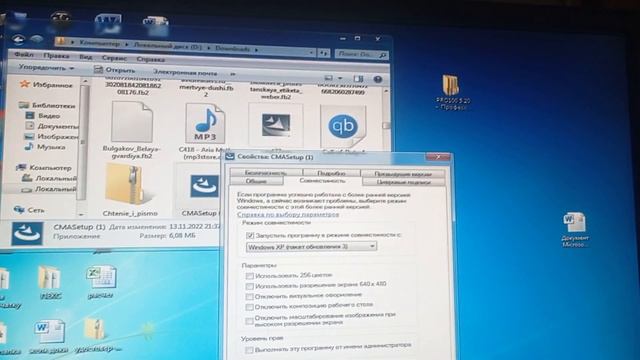Open the Файл menu

click(24, 54)
